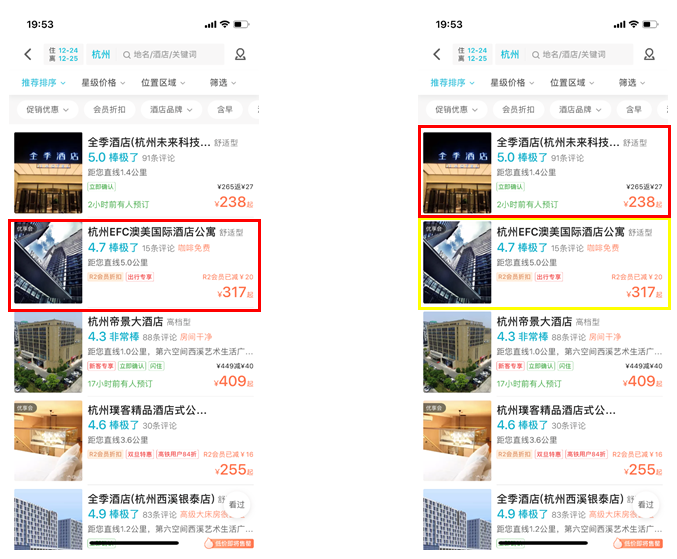The width and height of the screenshot is (677, 559).
Task: Expand 促销优惠 chip on left screen
Action: (47, 110)
